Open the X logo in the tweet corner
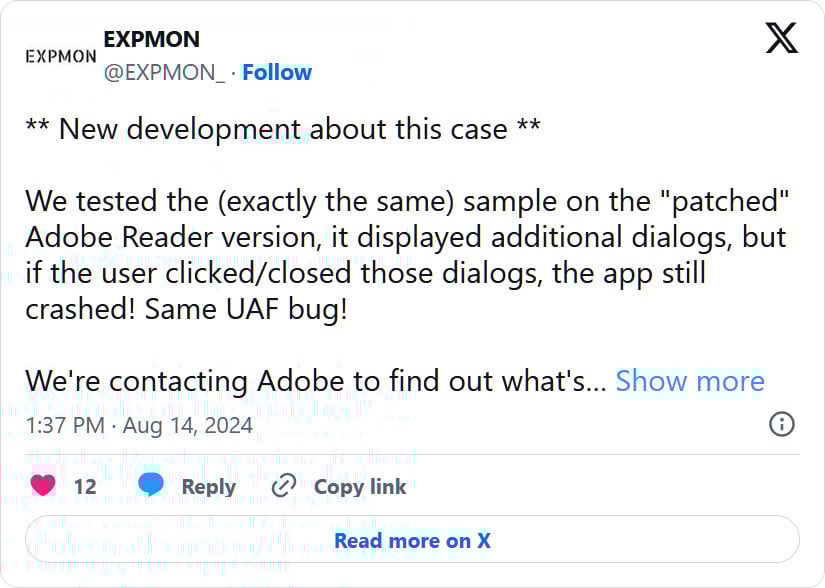 [781, 38]
